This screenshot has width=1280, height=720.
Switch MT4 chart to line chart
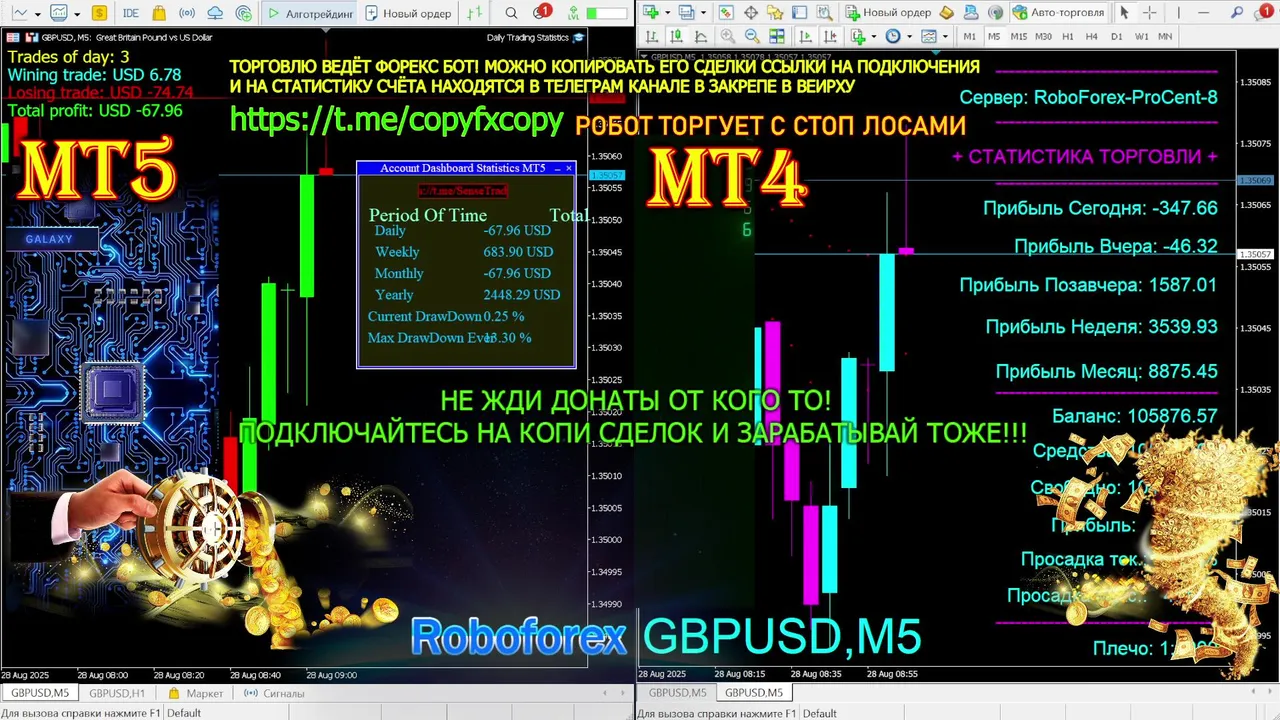(x=700, y=36)
